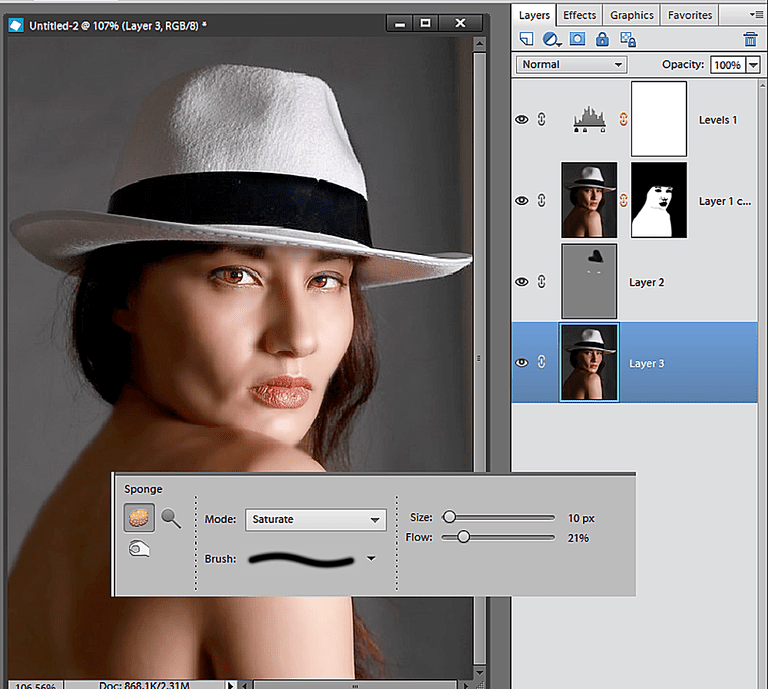Create a new layer icon
Viewport: 768px width, 689px height.
pos(527,39)
